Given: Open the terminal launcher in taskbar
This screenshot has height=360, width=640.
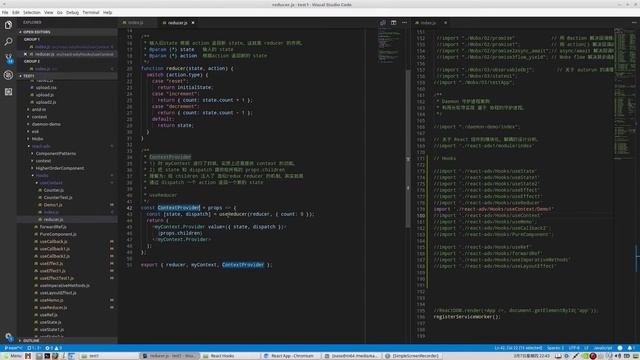Looking at the screenshot, I should 47,356.
